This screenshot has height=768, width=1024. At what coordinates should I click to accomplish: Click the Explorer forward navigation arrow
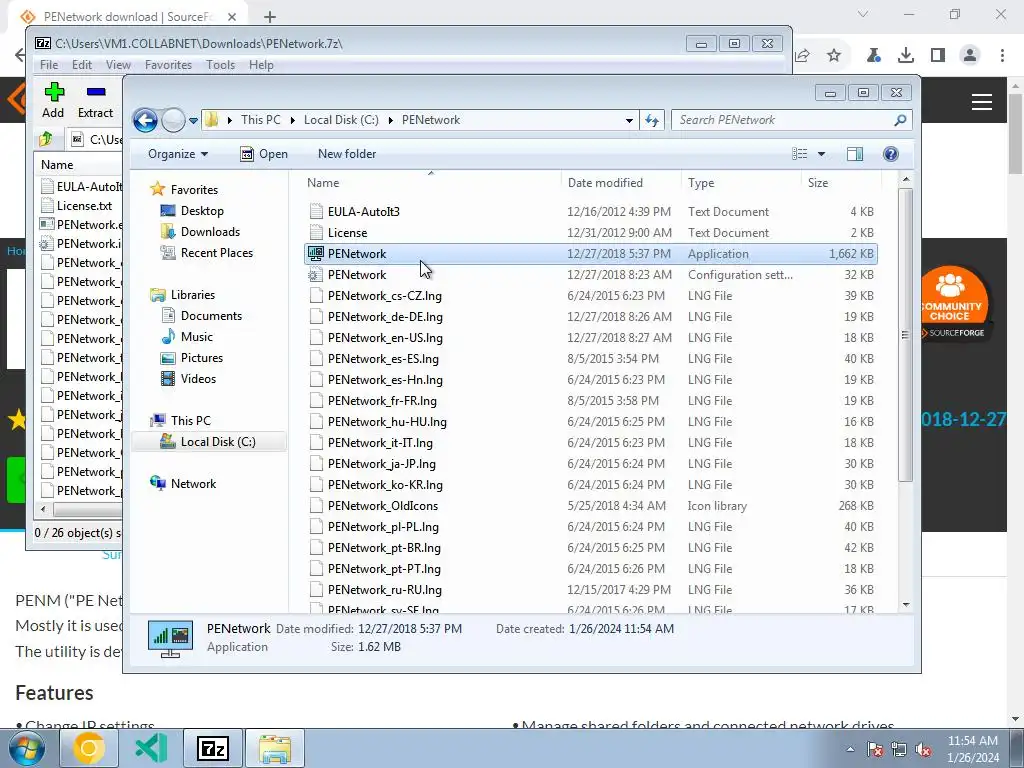coord(173,120)
